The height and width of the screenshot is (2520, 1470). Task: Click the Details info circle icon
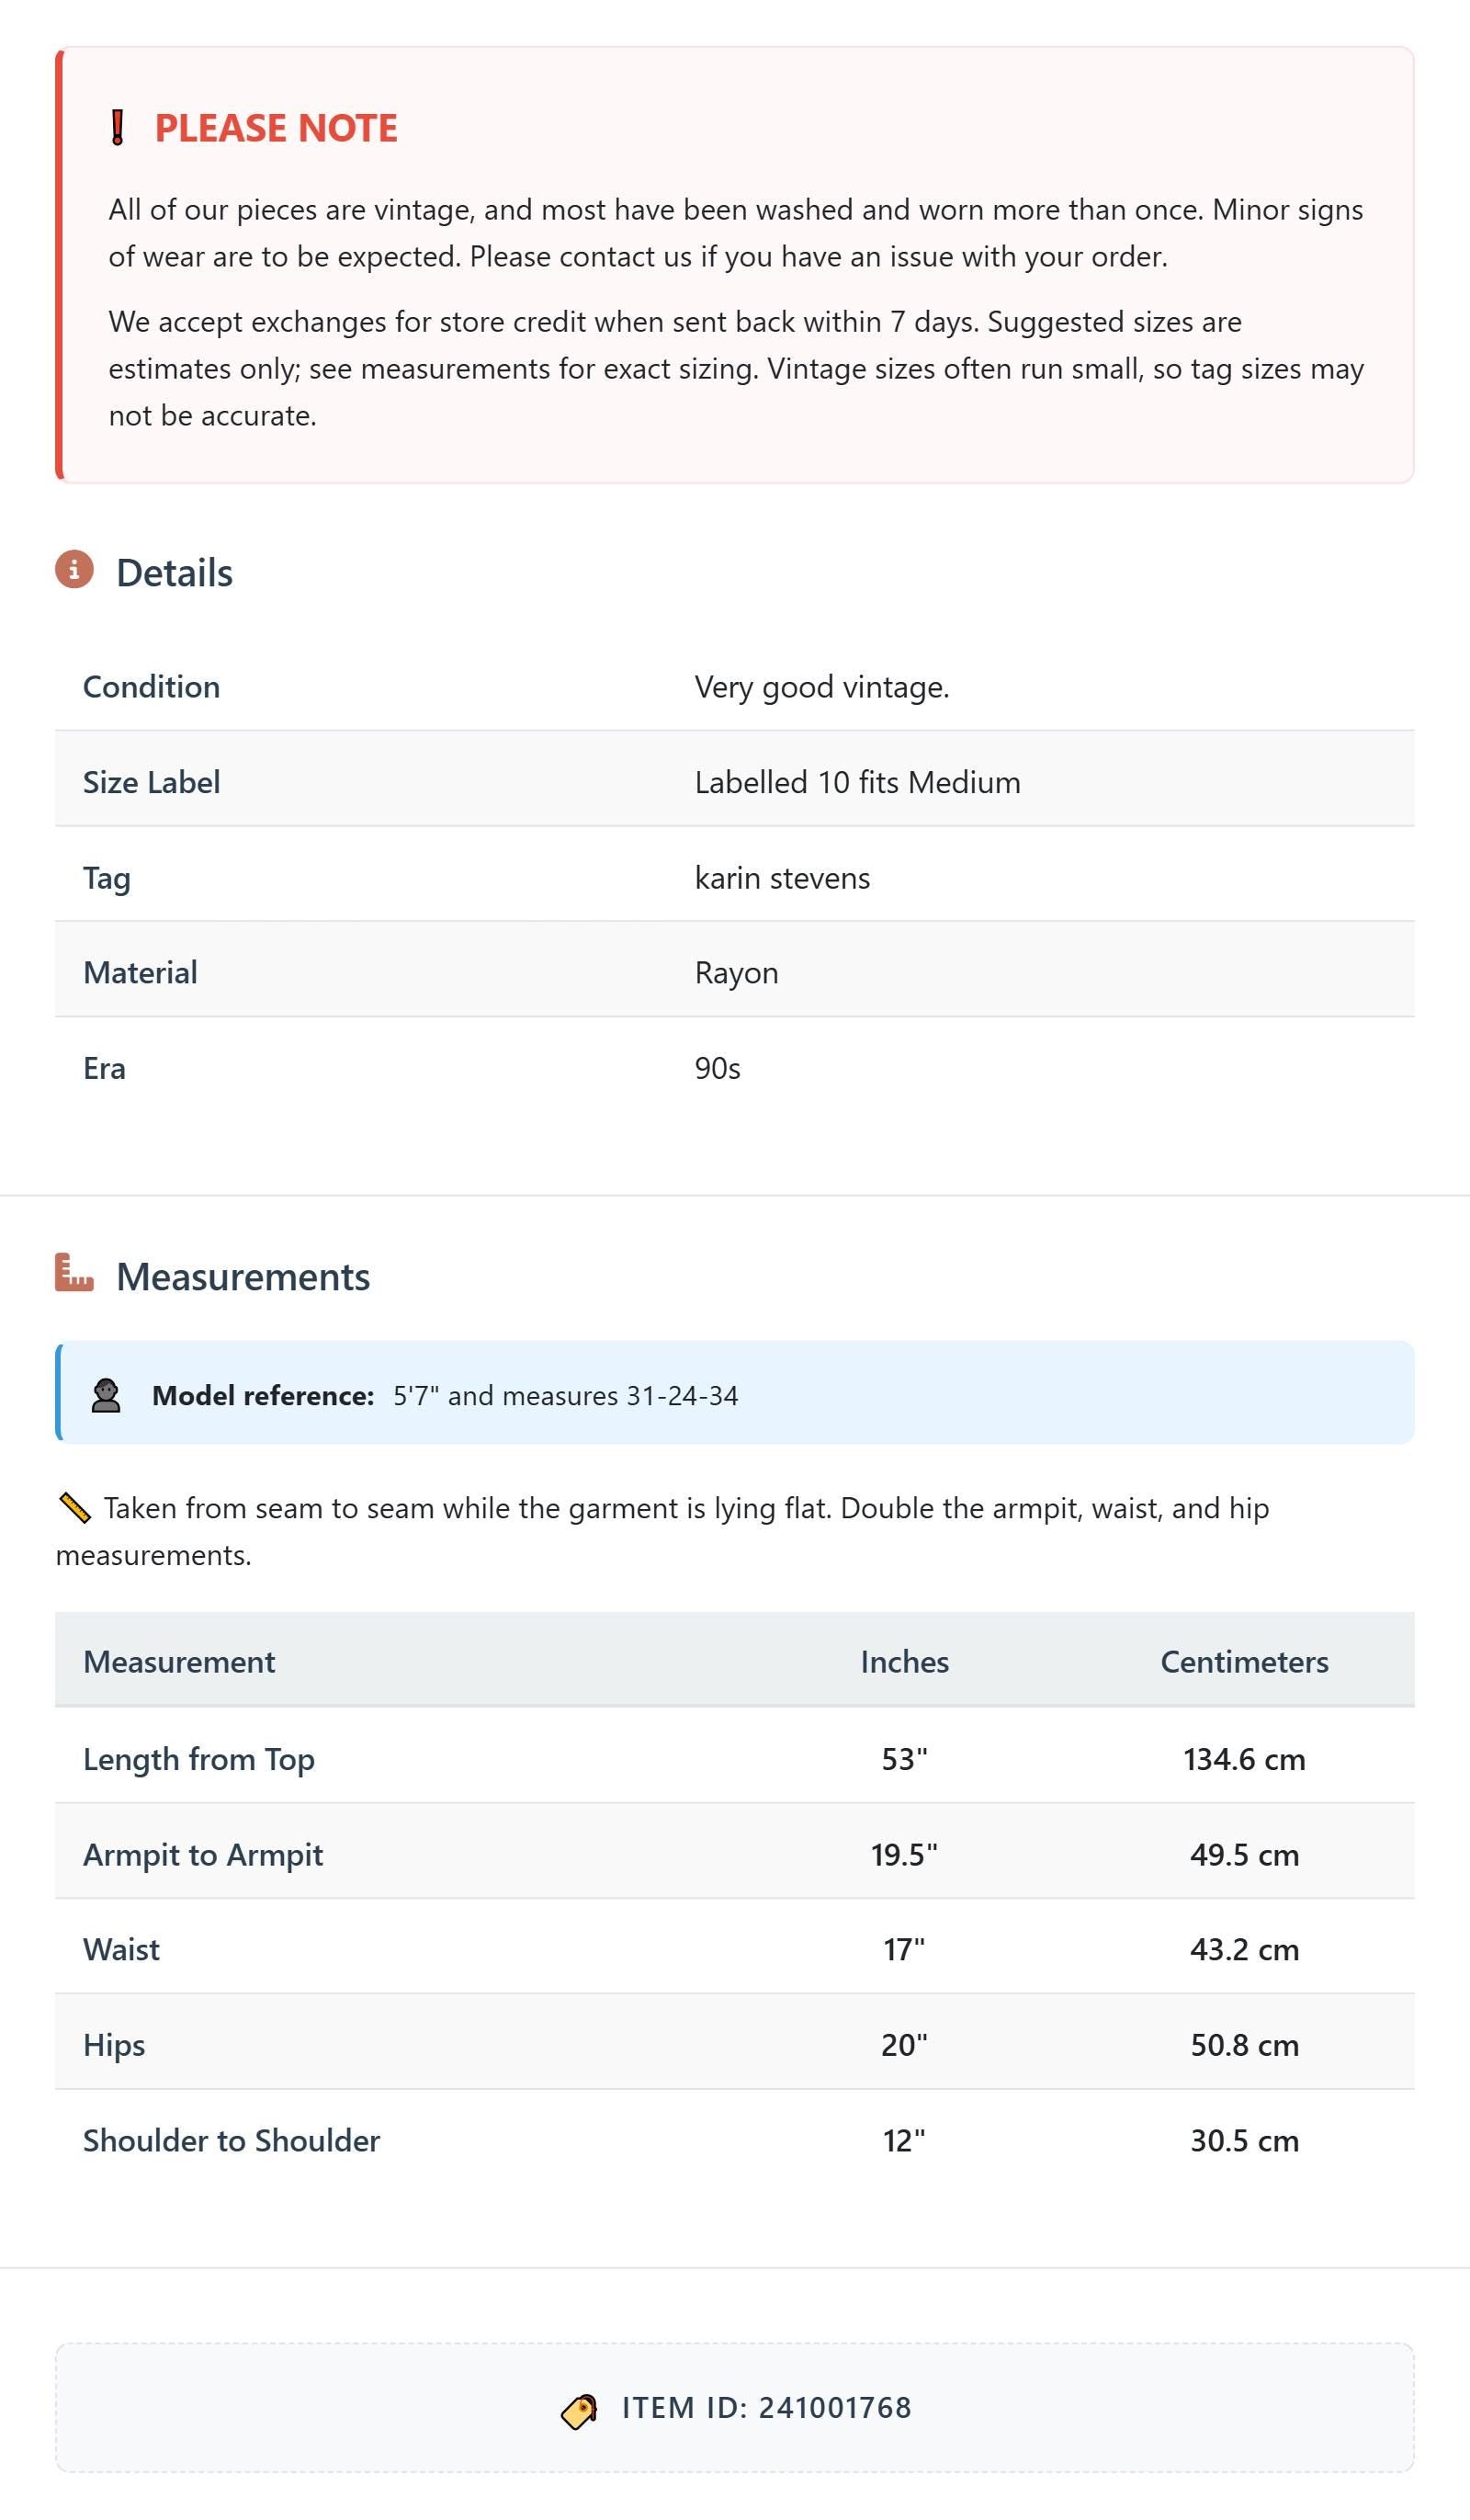pyautogui.click(x=74, y=570)
